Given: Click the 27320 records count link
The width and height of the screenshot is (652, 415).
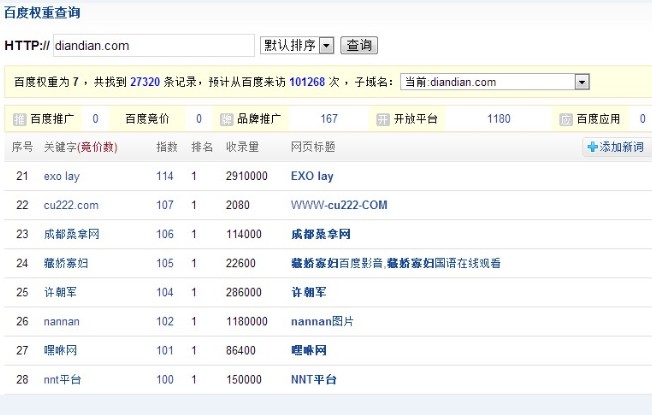Looking at the screenshot, I should [145, 82].
